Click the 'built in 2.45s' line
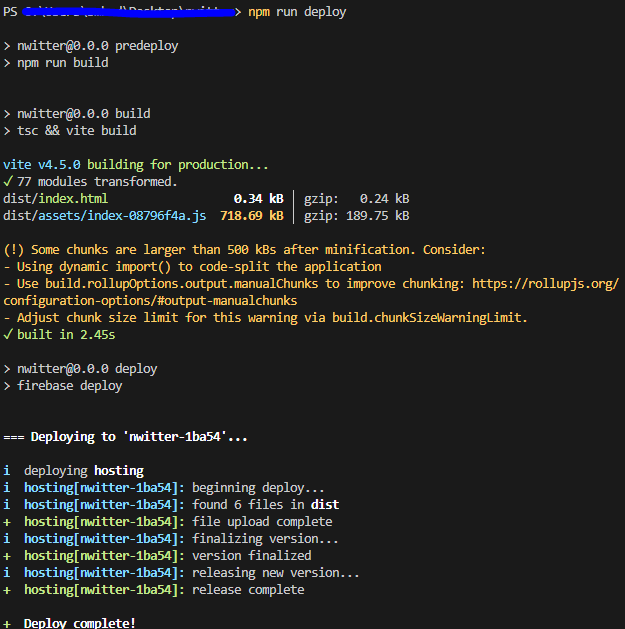This screenshot has height=629, width=625. [59, 335]
